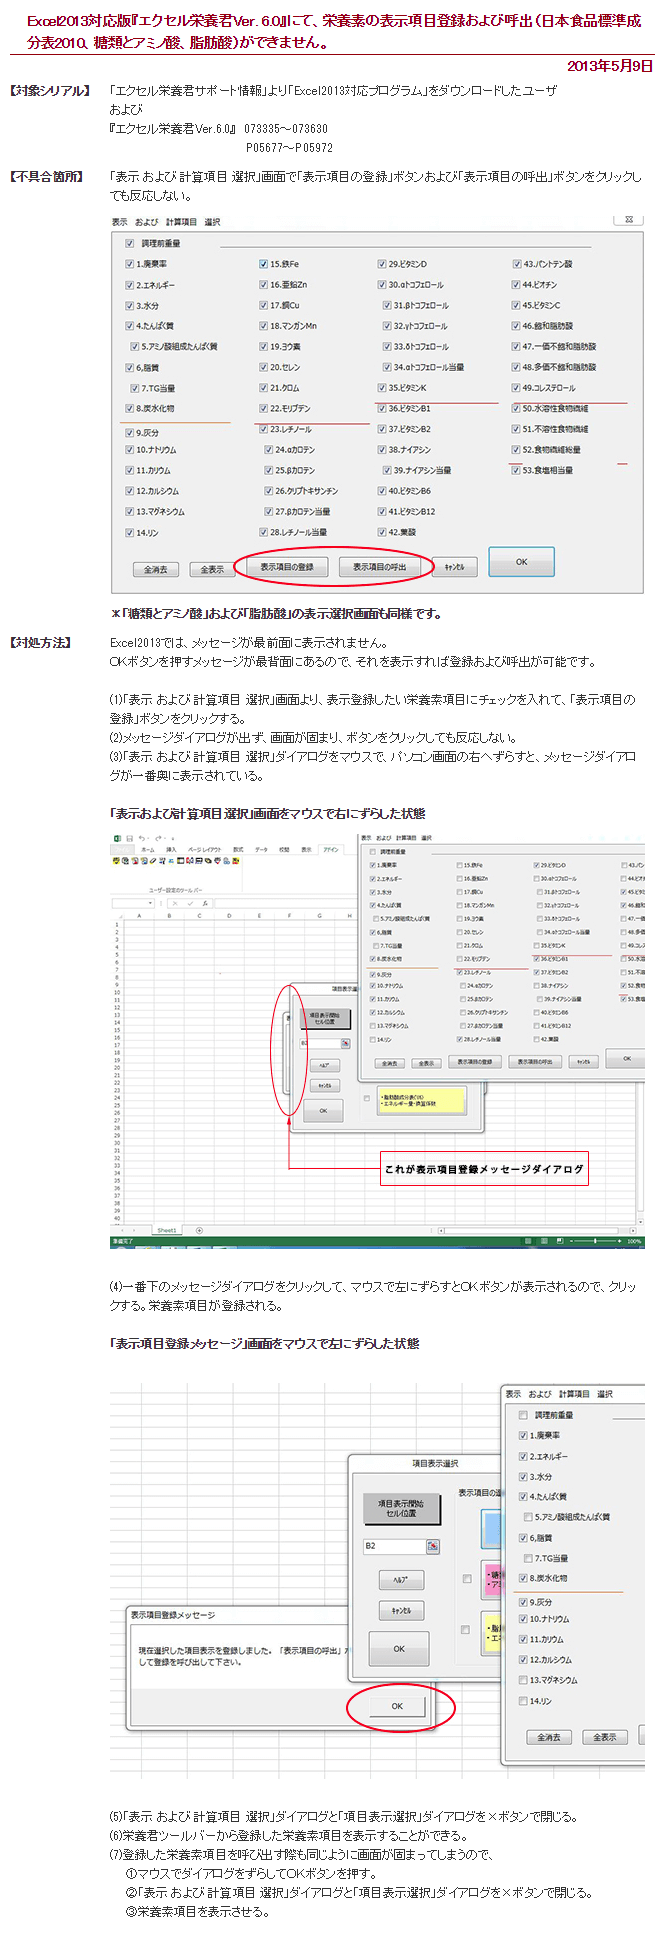The width and height of the screenshot is (665, 1937).
Task: Select the アドイン ribbon tab in Excel
Action: 331,850
